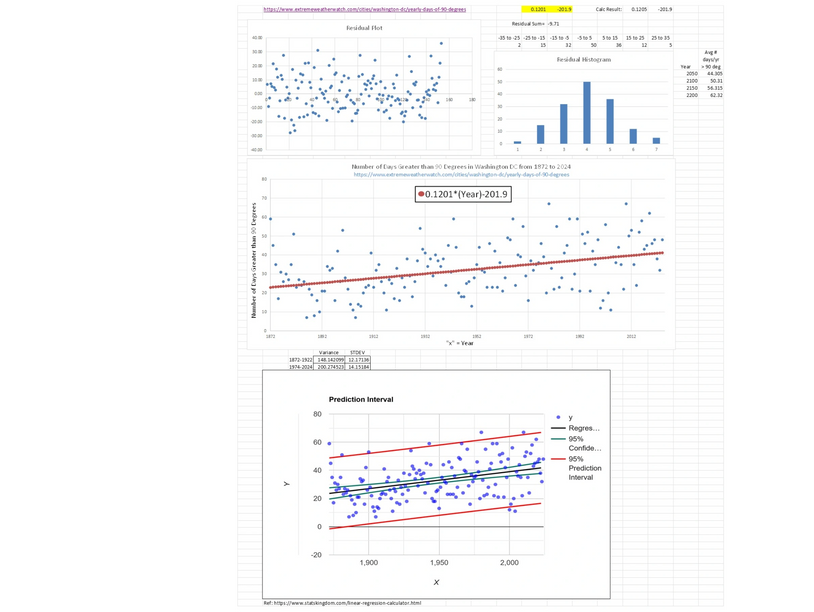
Task: Click the STDEV value 12.17136 cell
Action: [358, 358]
